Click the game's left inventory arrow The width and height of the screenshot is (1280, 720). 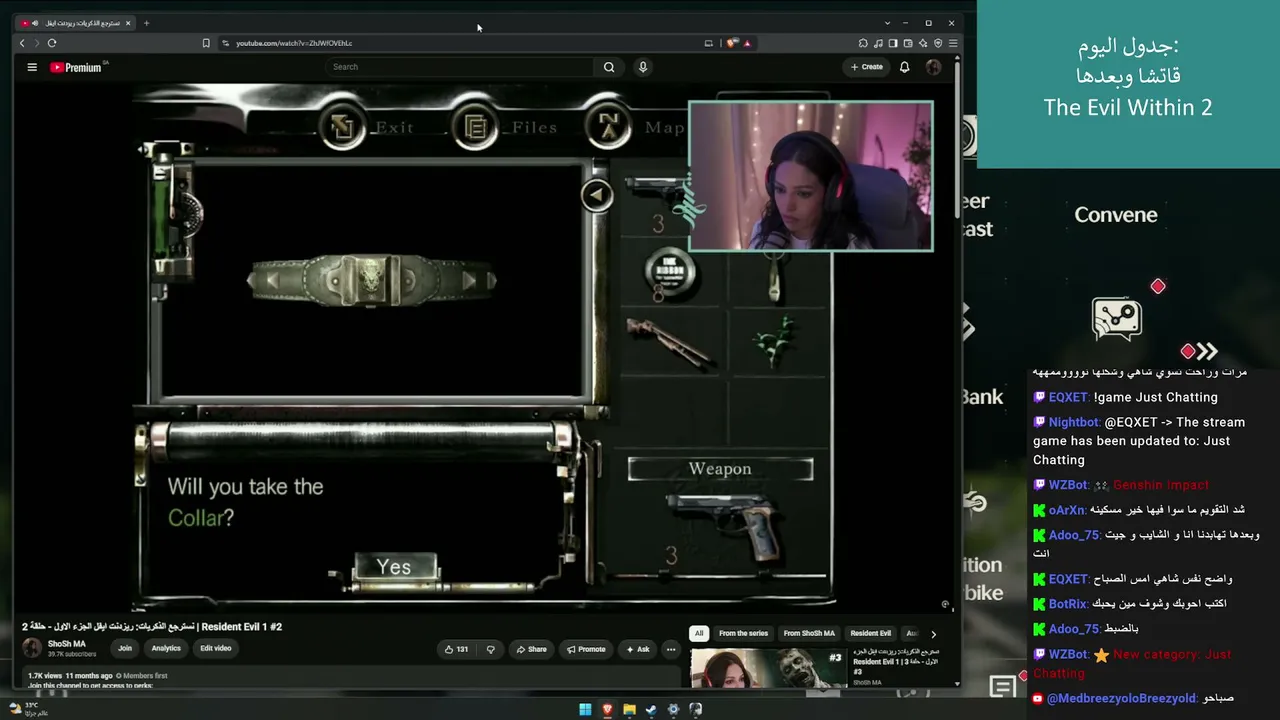coord(597,195)
